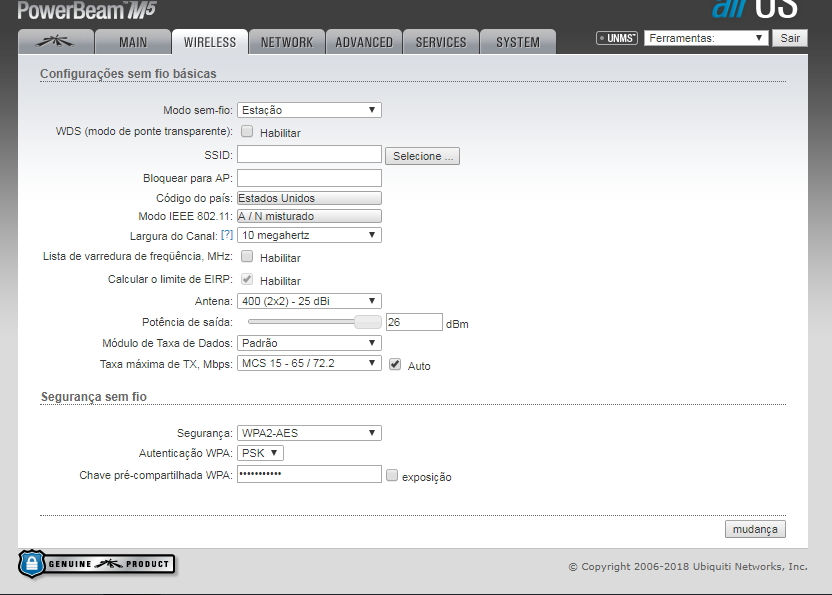The image size is (832, 595).
Task: Click the mudança apply button
Action: pos(755,529)
